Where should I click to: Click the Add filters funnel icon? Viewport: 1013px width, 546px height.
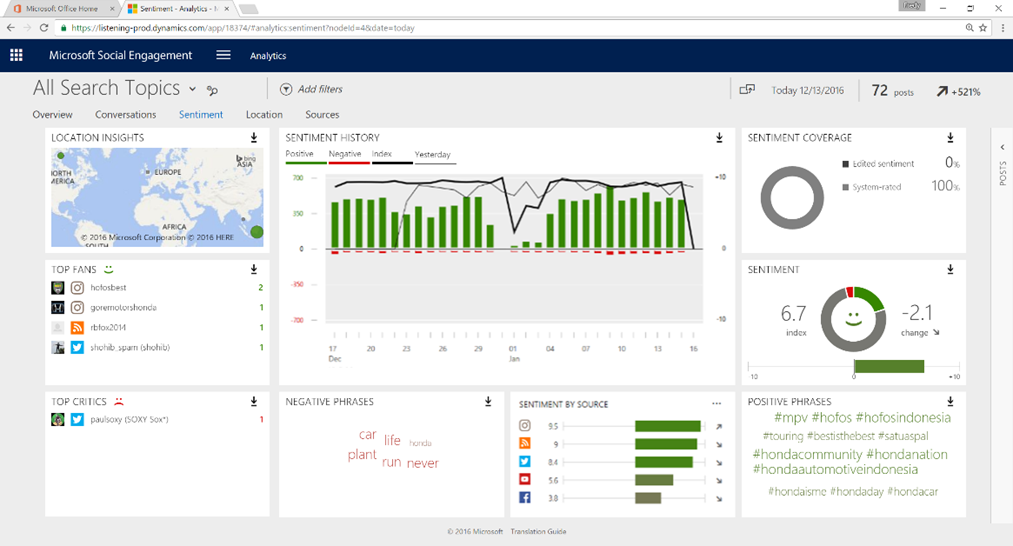(286, 90)
